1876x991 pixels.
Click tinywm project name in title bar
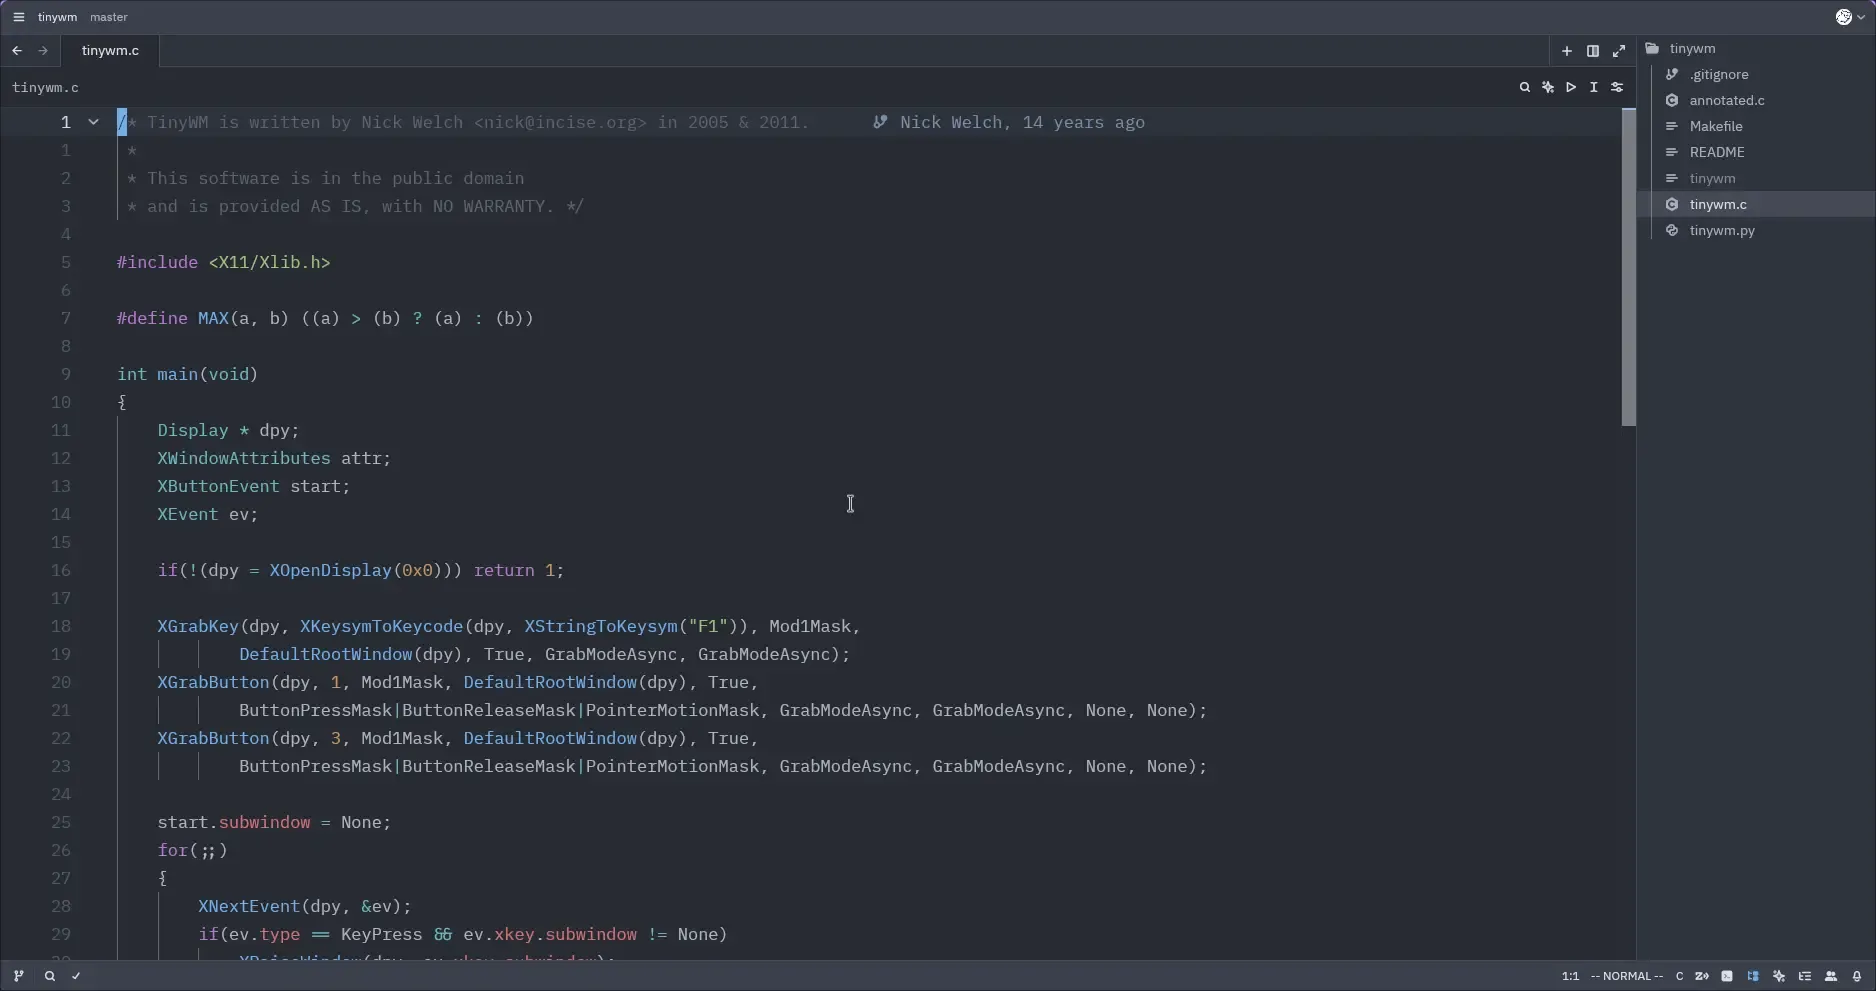coord(57,17)
